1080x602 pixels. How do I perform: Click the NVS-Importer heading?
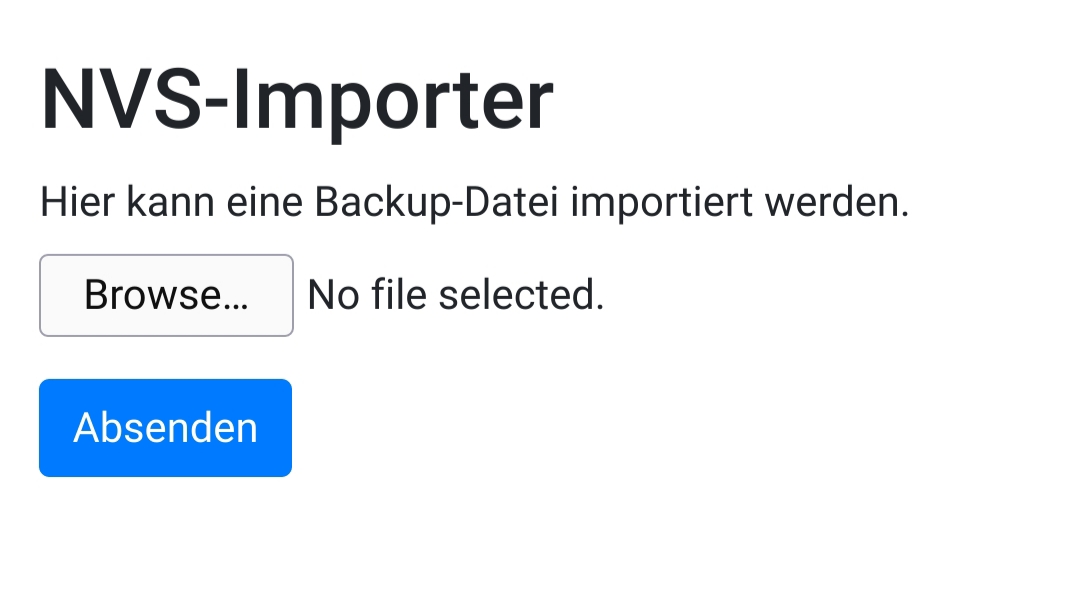(x=297, y=101)
